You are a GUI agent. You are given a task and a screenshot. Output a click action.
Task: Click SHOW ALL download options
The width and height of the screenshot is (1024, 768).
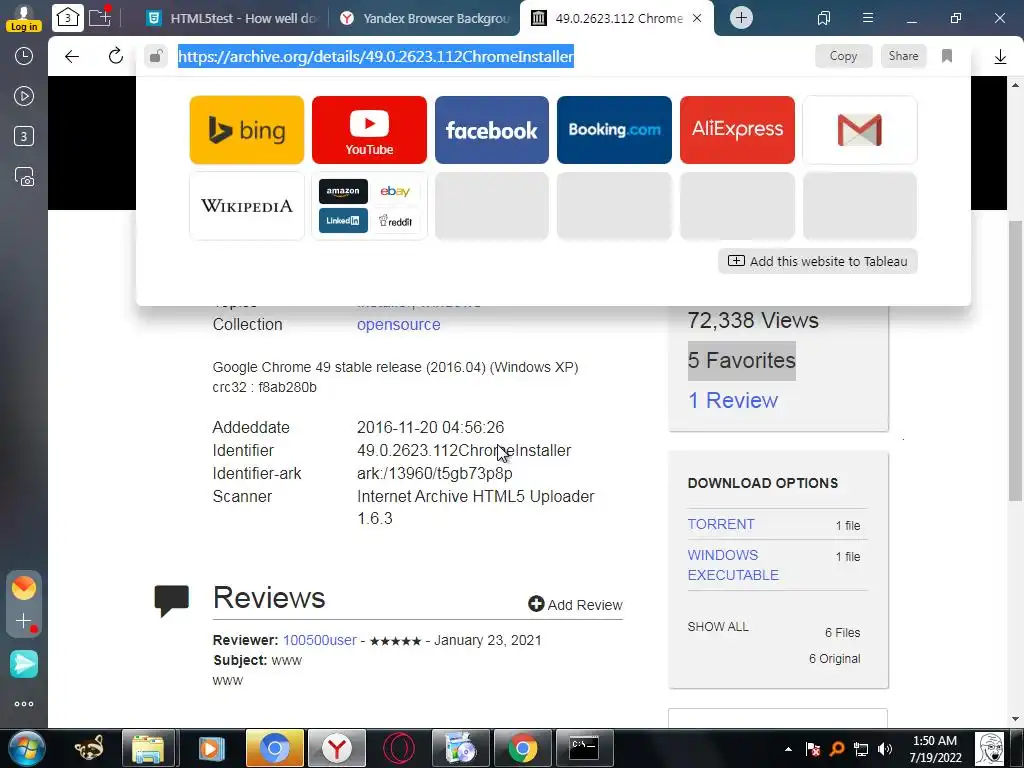coord(718,627)
